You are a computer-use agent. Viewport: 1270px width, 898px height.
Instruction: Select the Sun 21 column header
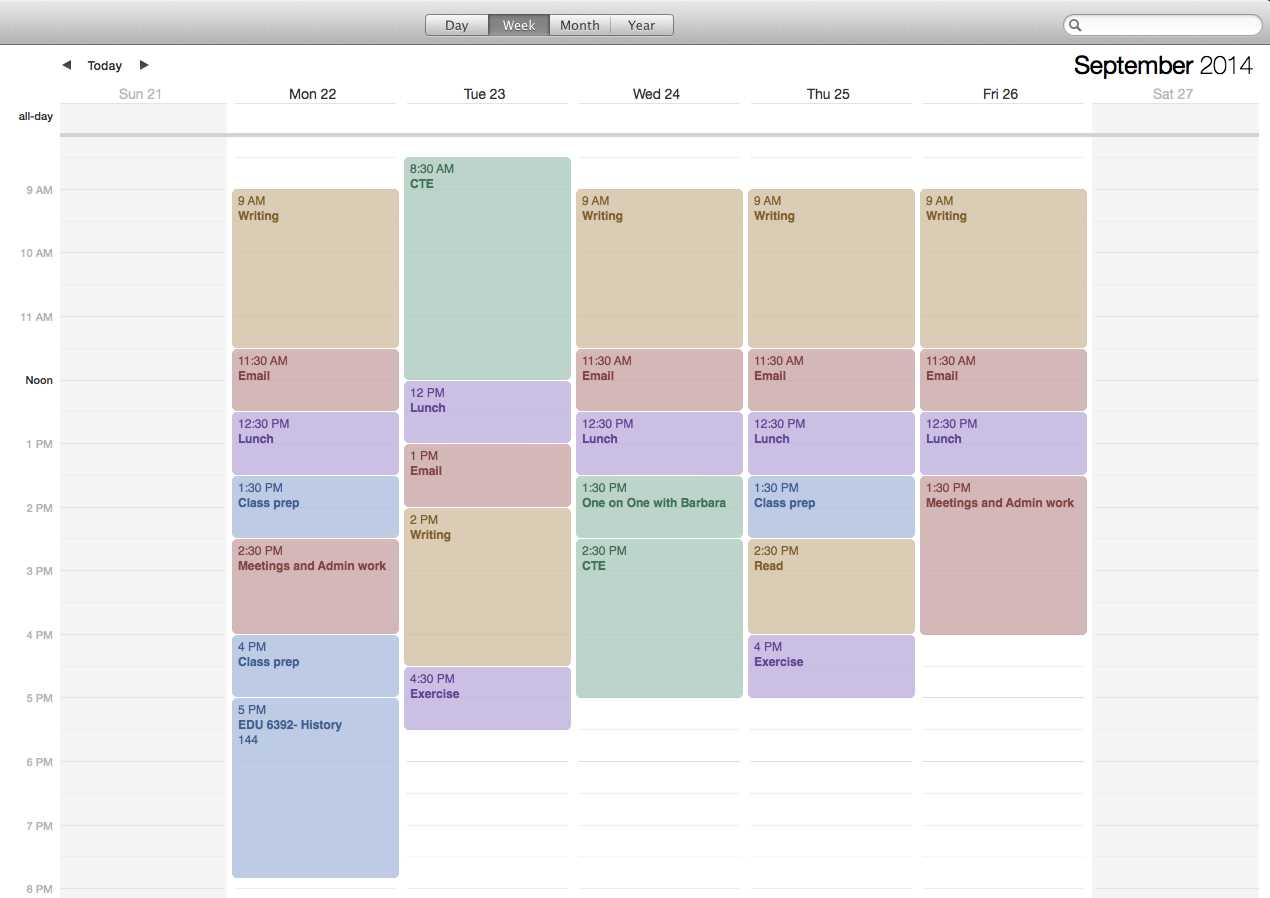click(x=140, y=94)
